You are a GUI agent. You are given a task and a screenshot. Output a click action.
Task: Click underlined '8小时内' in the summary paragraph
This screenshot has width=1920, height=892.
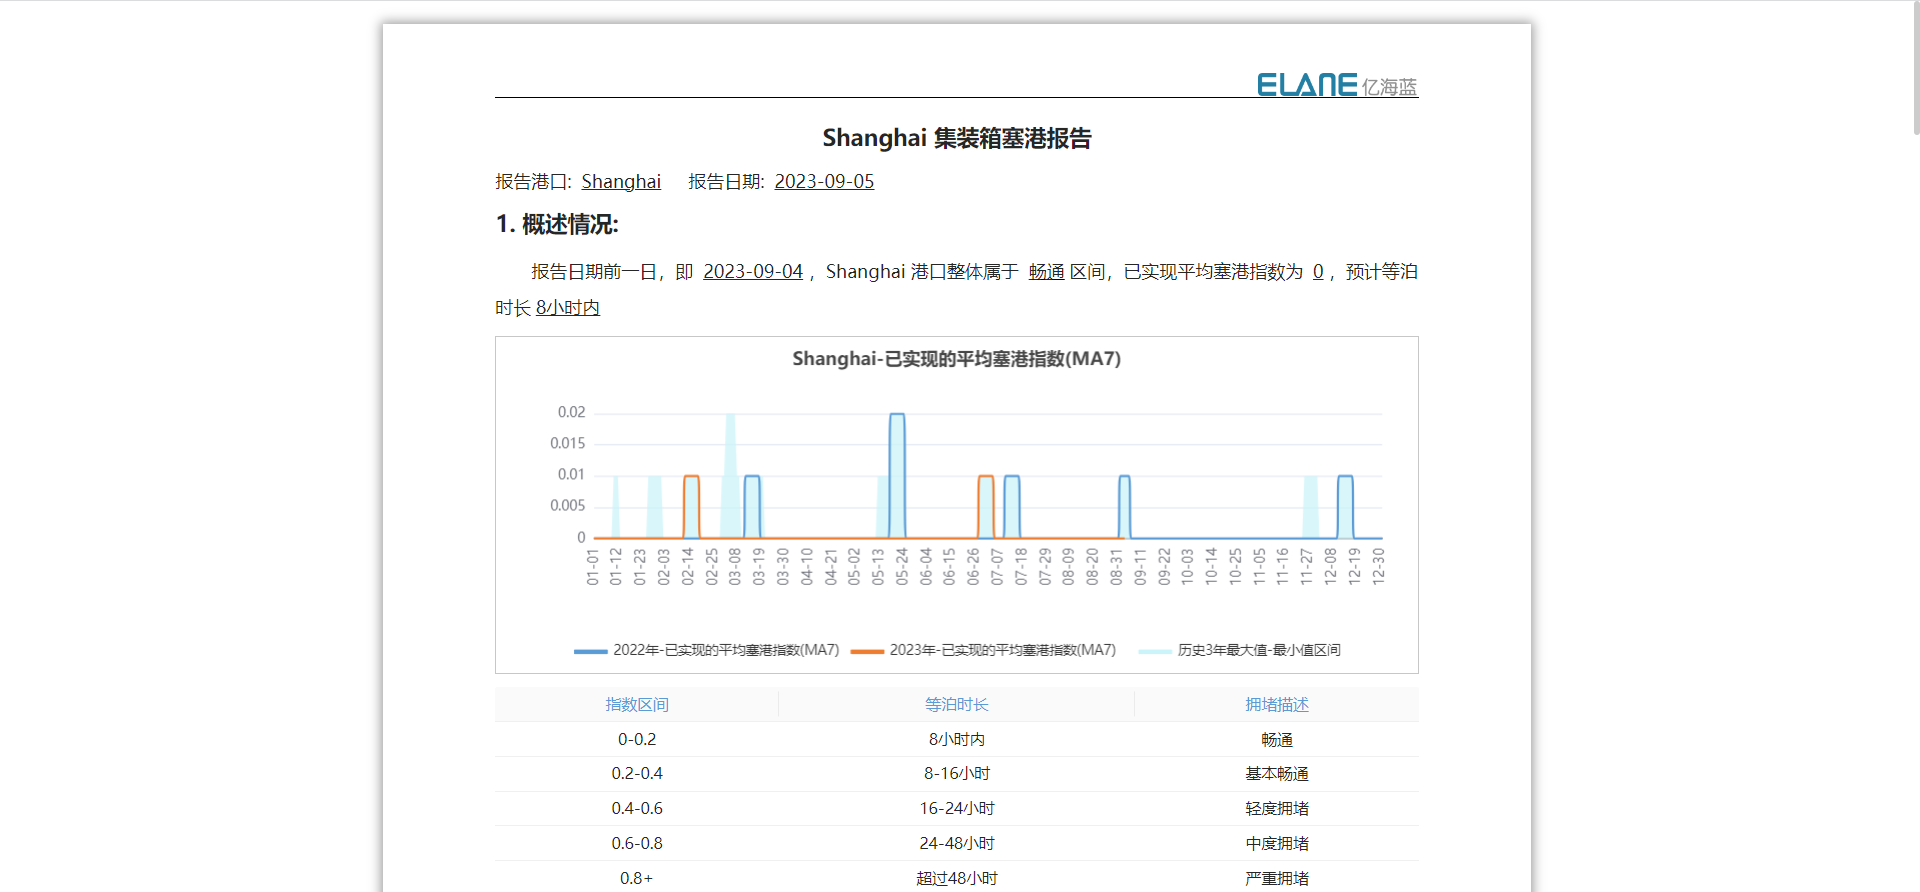[568, 307]
